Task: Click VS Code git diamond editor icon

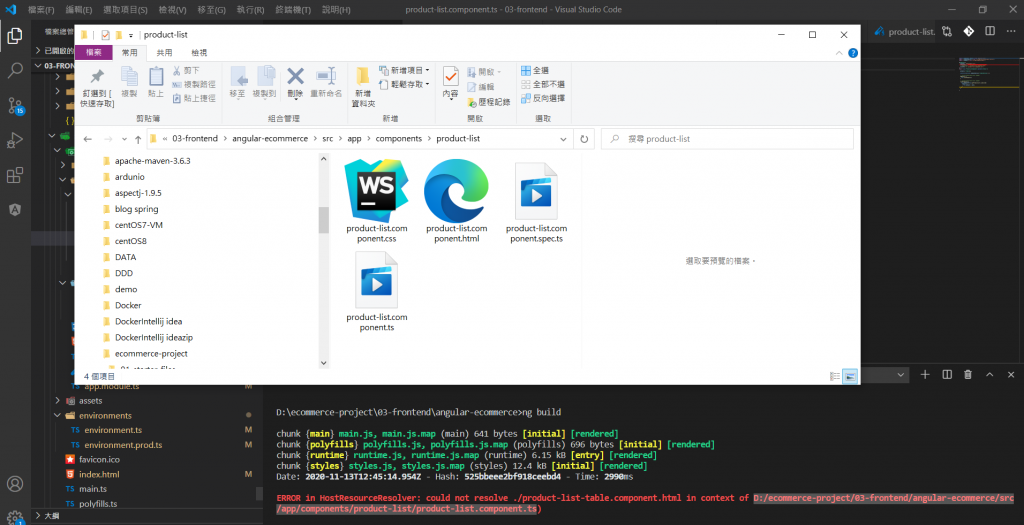Action: click(968, 31)
